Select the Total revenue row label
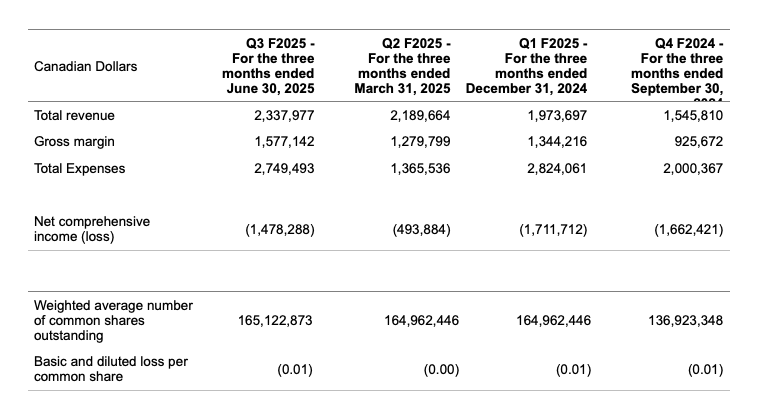This screenshot has height=406, width=769. tap(75, 116)
